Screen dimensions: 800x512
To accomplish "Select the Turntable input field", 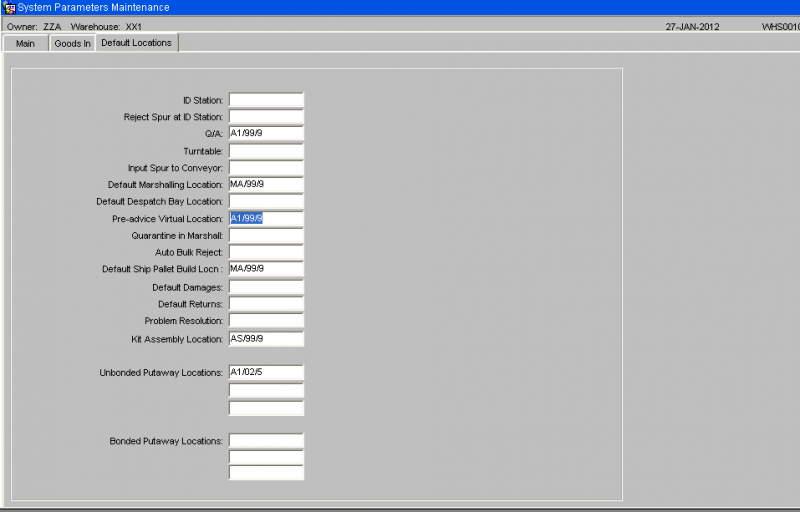I will tap(266, 151).
